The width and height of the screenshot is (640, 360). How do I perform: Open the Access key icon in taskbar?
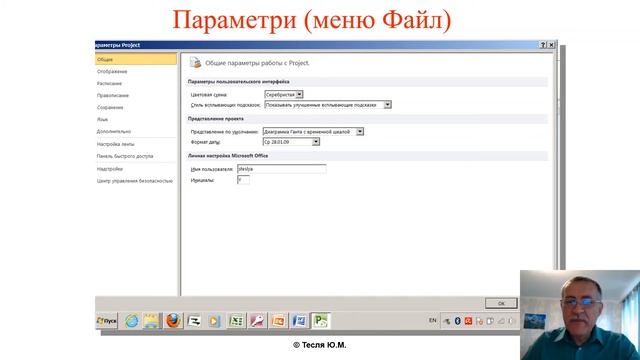[257, 321]
